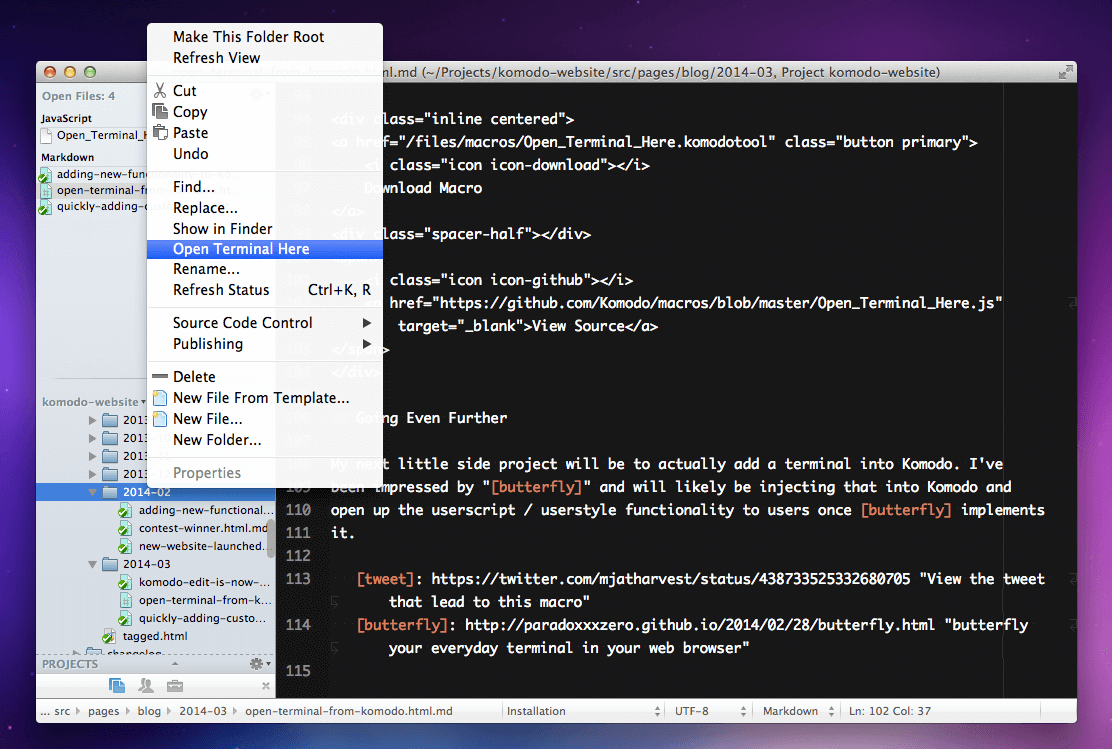
Task: Select New File From Template… option
Action: click(x=265, y=398)
